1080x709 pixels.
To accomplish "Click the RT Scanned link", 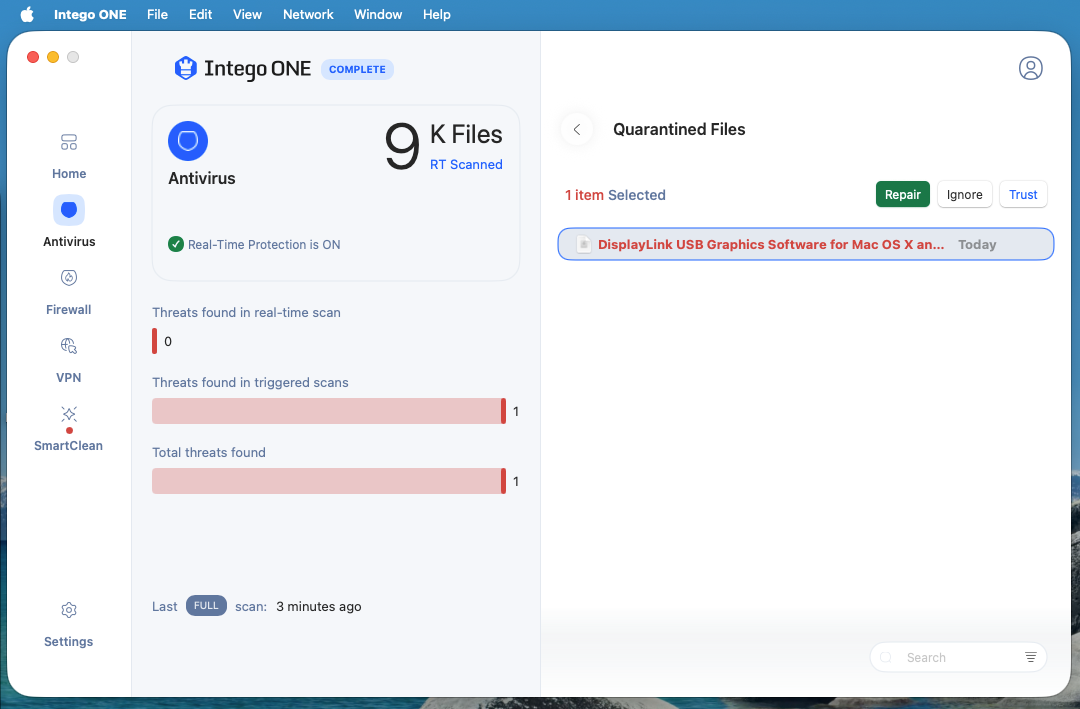I will (466, 165).
